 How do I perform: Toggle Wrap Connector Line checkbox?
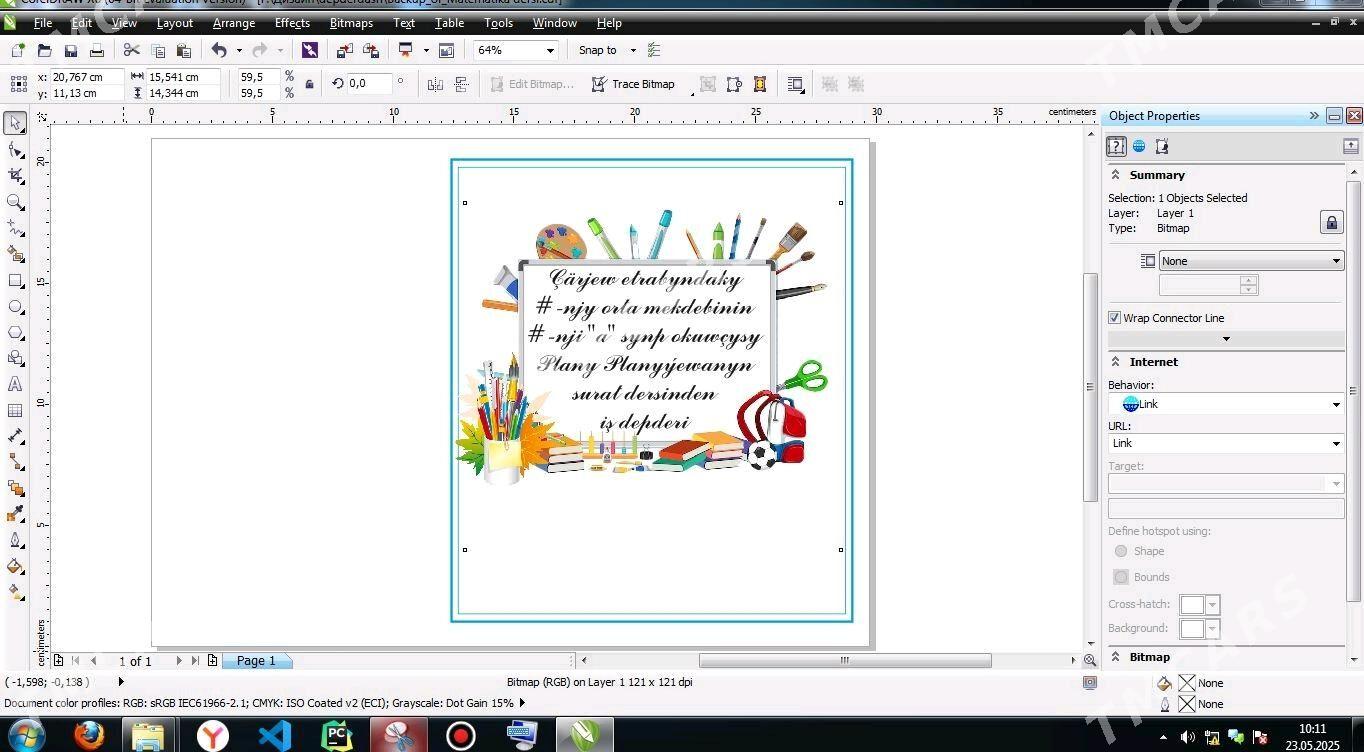pos(1114,318)
